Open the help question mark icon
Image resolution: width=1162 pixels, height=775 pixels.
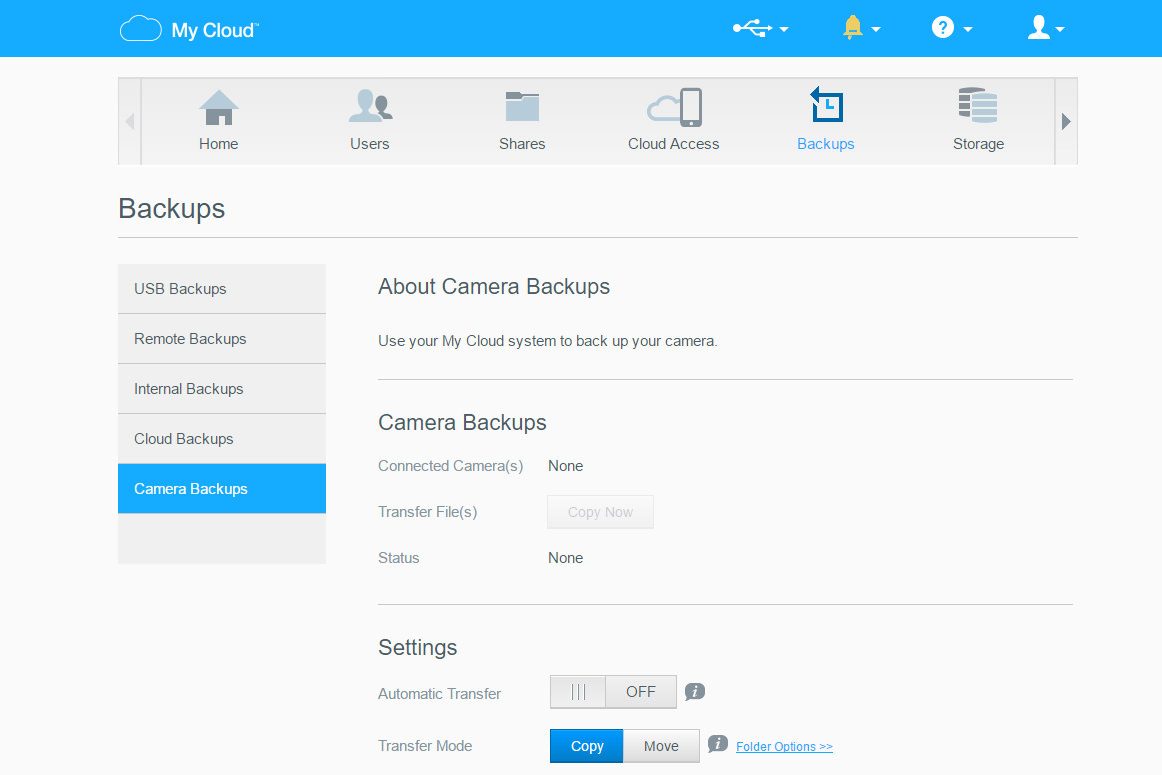coord(942,27)
